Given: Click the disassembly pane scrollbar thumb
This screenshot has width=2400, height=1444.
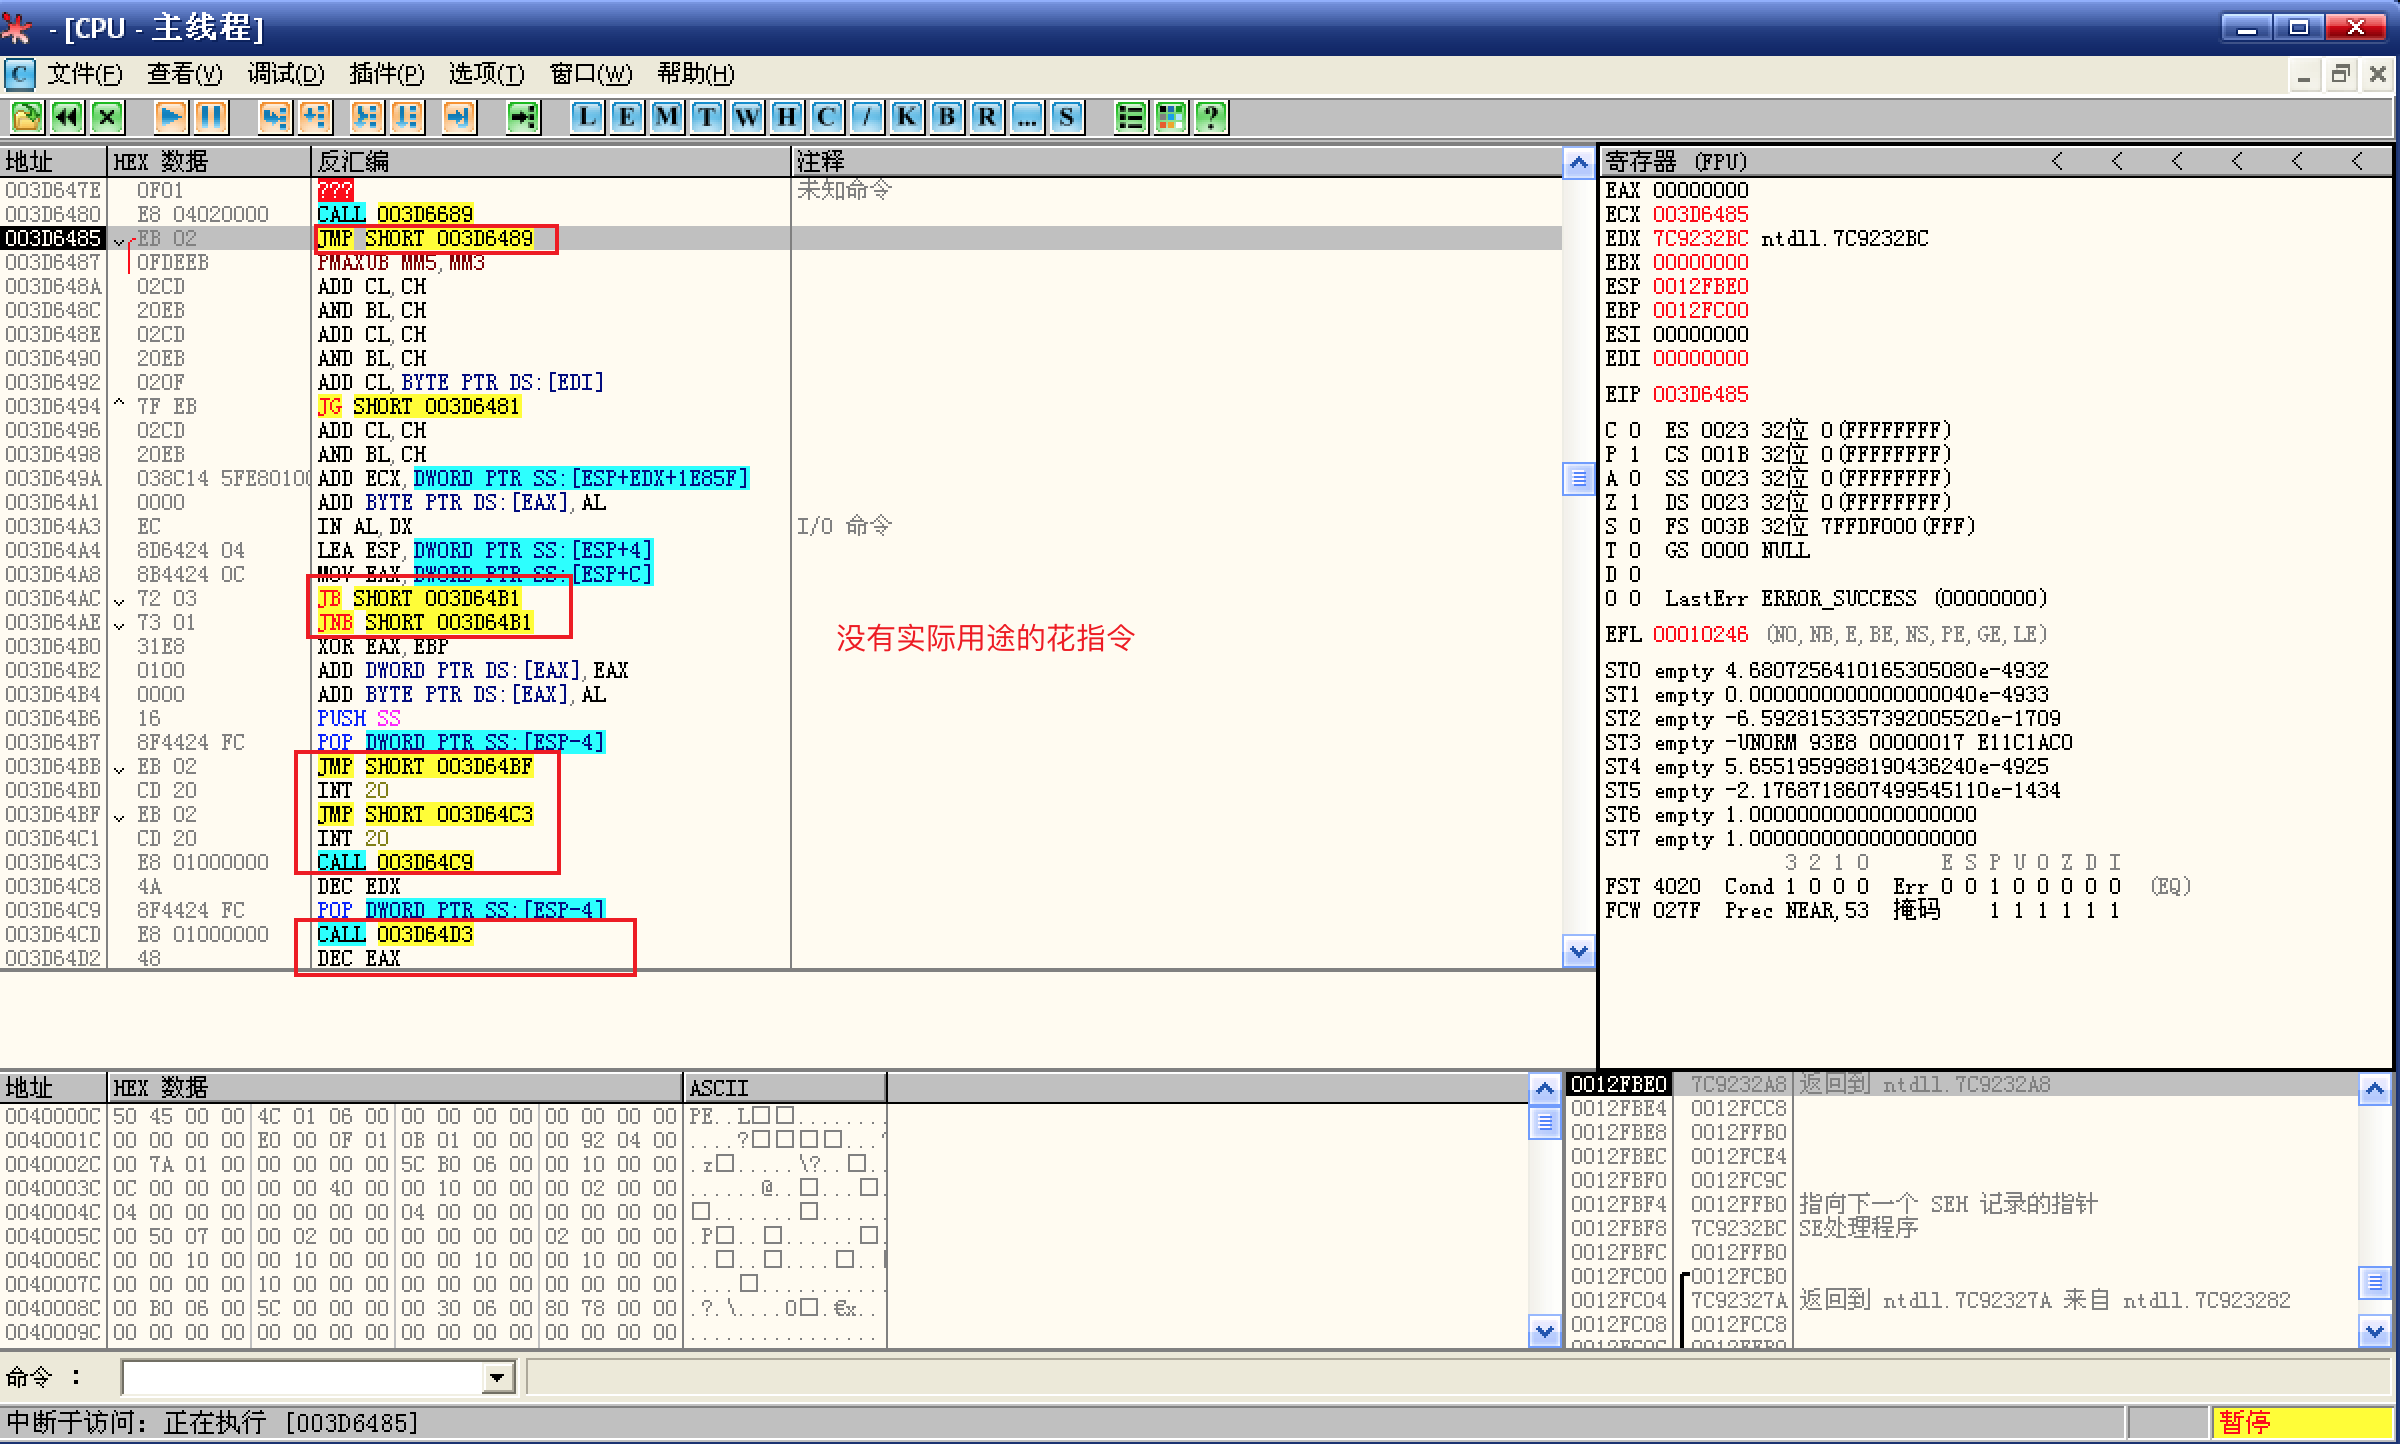Looking at the screenshot, I should (x=1578, y=479).
